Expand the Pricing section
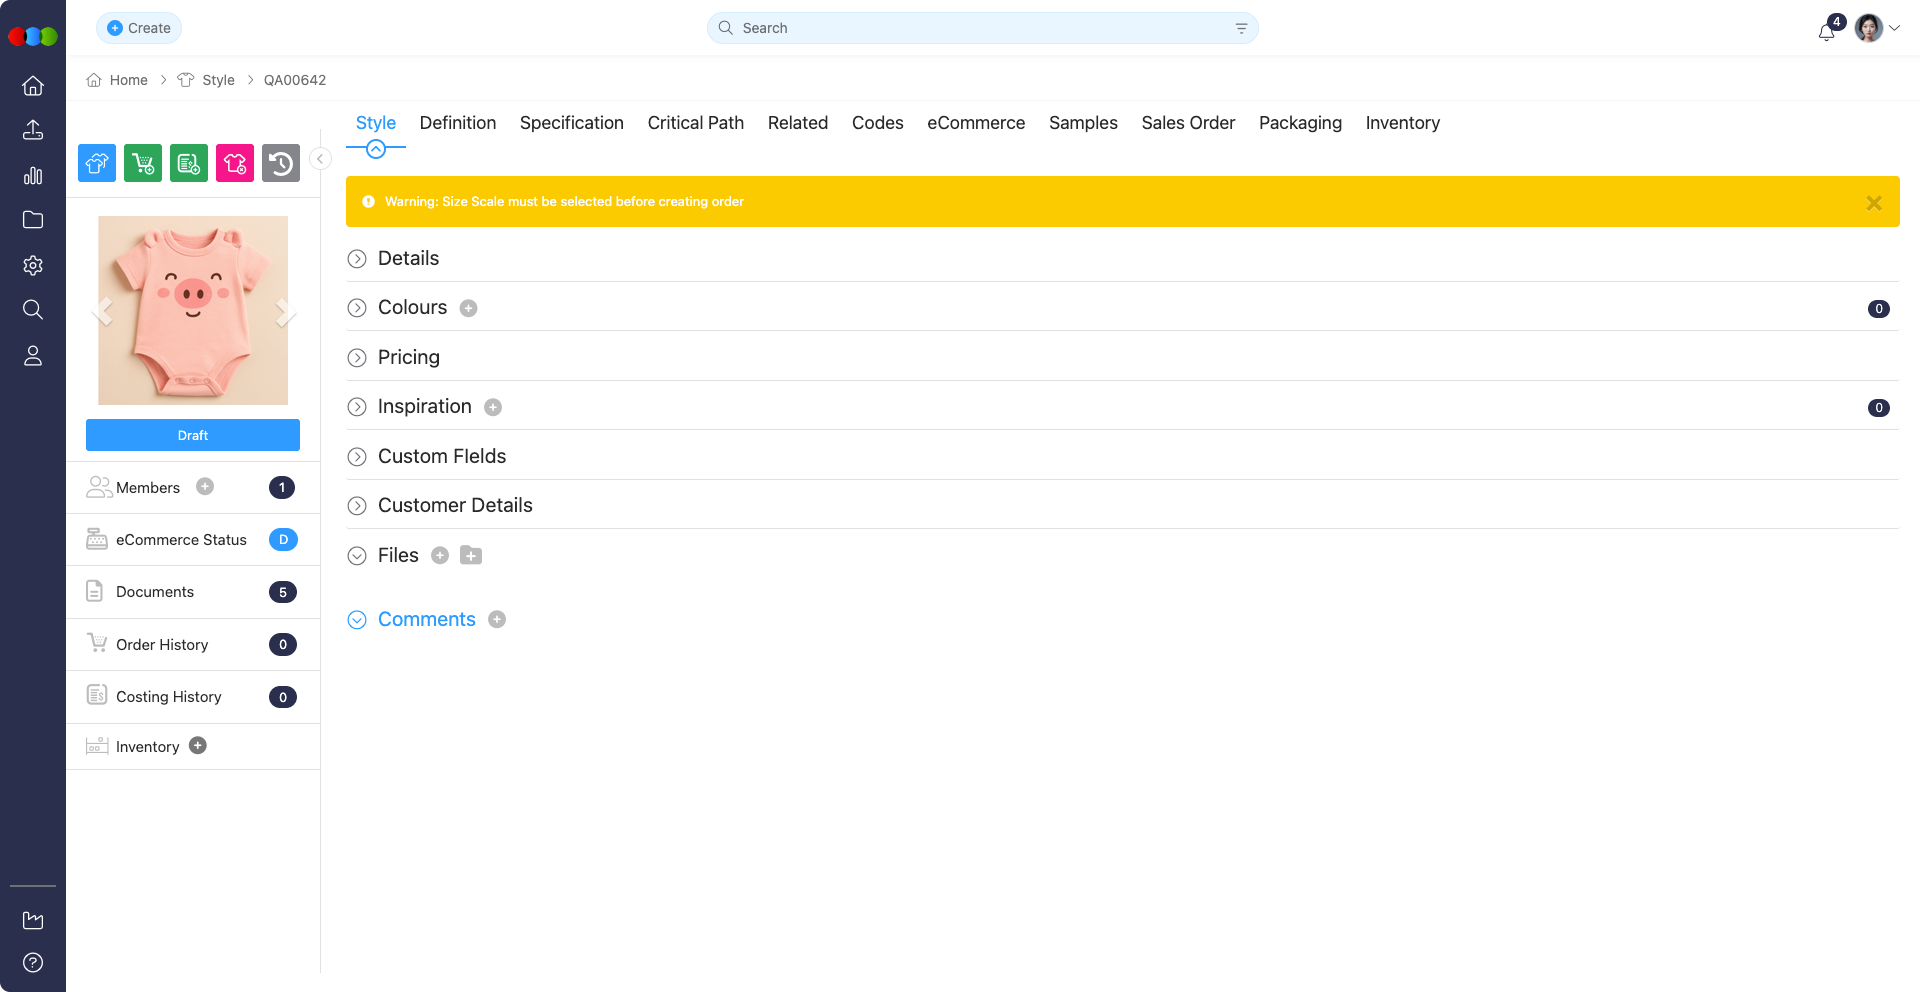The width and height of the screenshot is (1920, 992). 357,358
